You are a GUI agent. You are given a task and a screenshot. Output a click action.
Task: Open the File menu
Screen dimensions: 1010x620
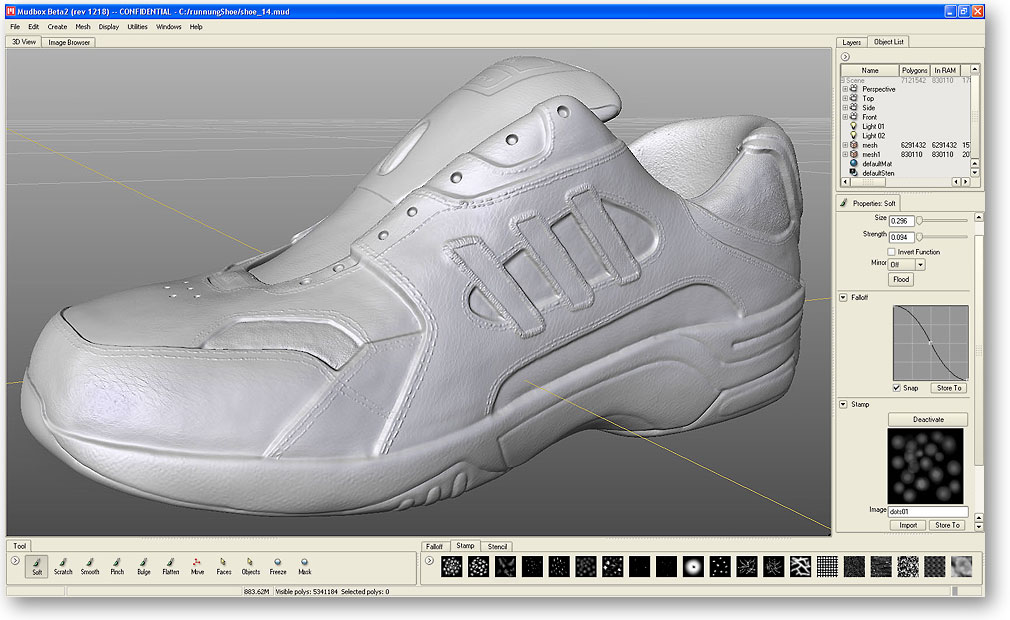coord(15,27)
